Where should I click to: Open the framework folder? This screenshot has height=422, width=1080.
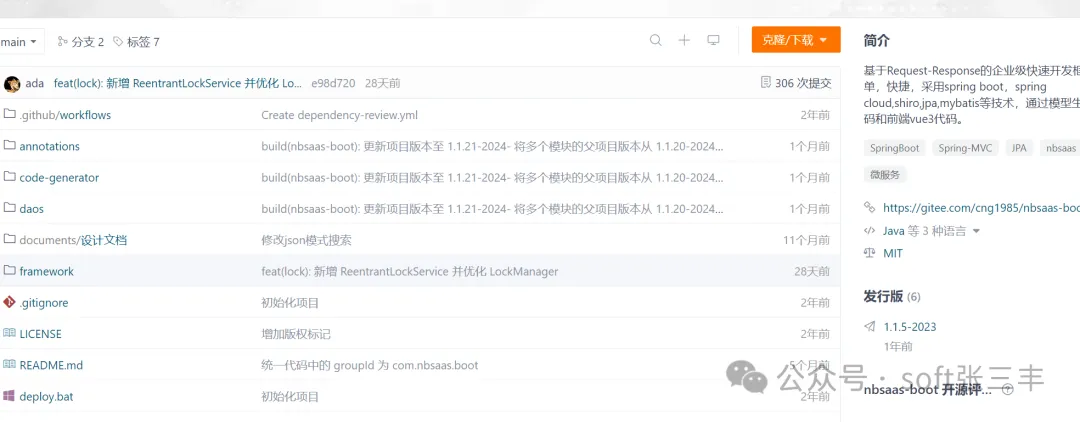[47, 271]
